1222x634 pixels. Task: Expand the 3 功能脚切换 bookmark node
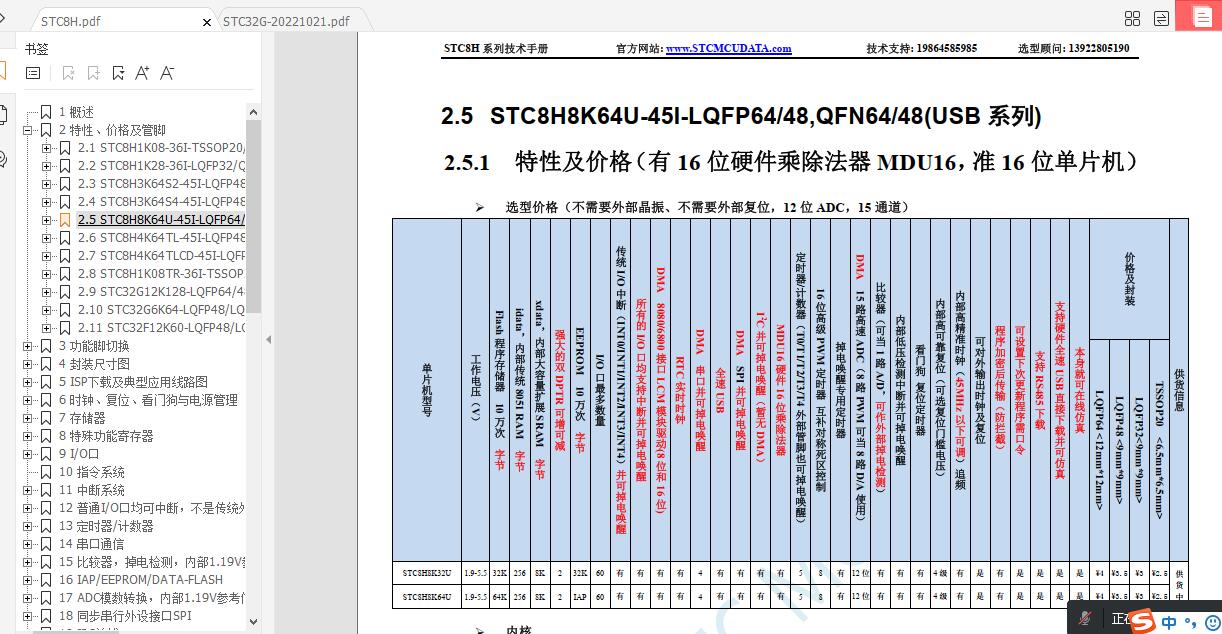click(x=27, y=346)
